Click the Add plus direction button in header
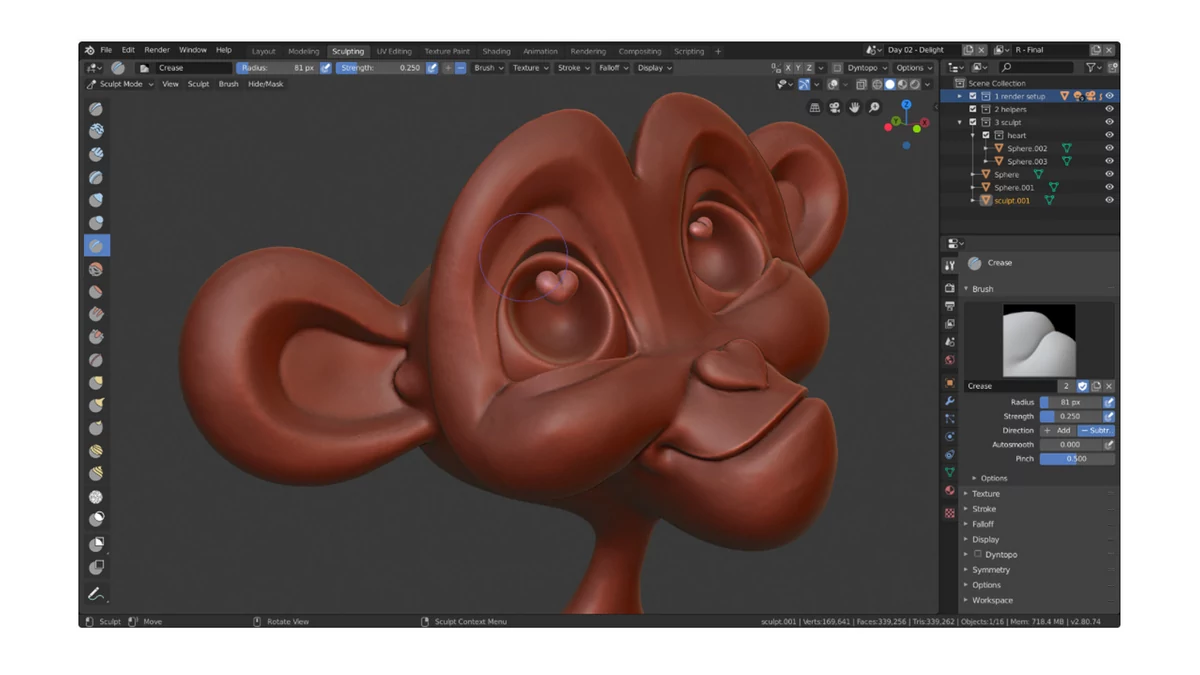This screenshot has width=1200, height=675. [448, 68]
